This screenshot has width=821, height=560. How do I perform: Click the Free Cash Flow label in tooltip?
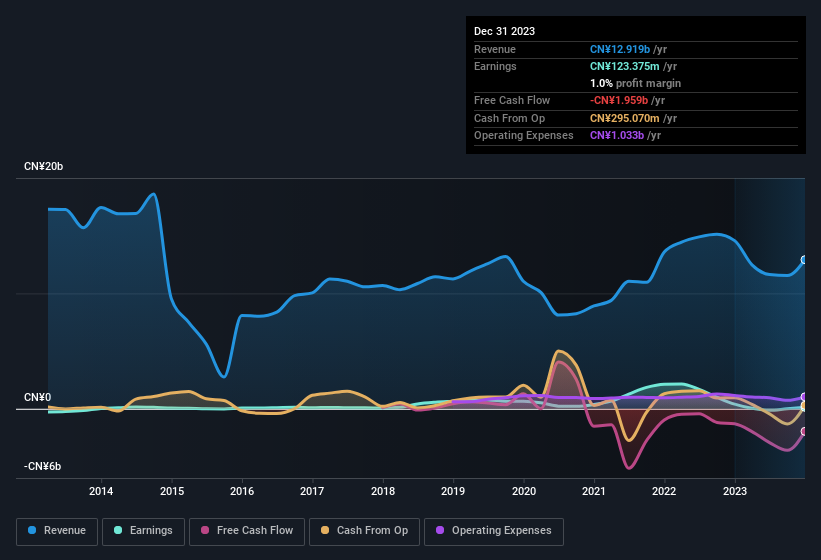click(512, 100)
